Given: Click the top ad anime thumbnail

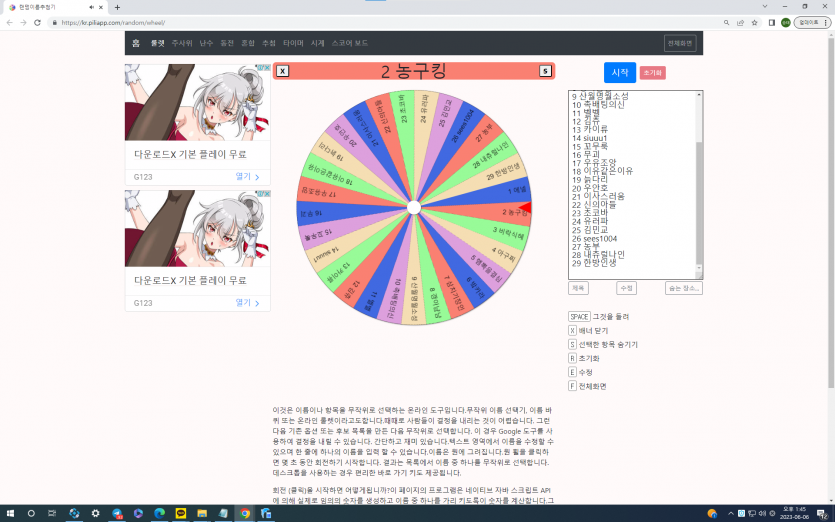Looking at the screenshot, I should tap(198, 102).
